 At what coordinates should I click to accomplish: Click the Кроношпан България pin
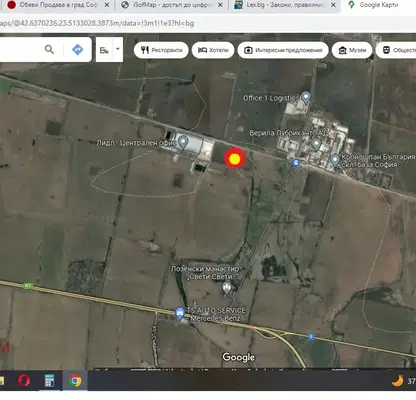click(x=335, y=160)
